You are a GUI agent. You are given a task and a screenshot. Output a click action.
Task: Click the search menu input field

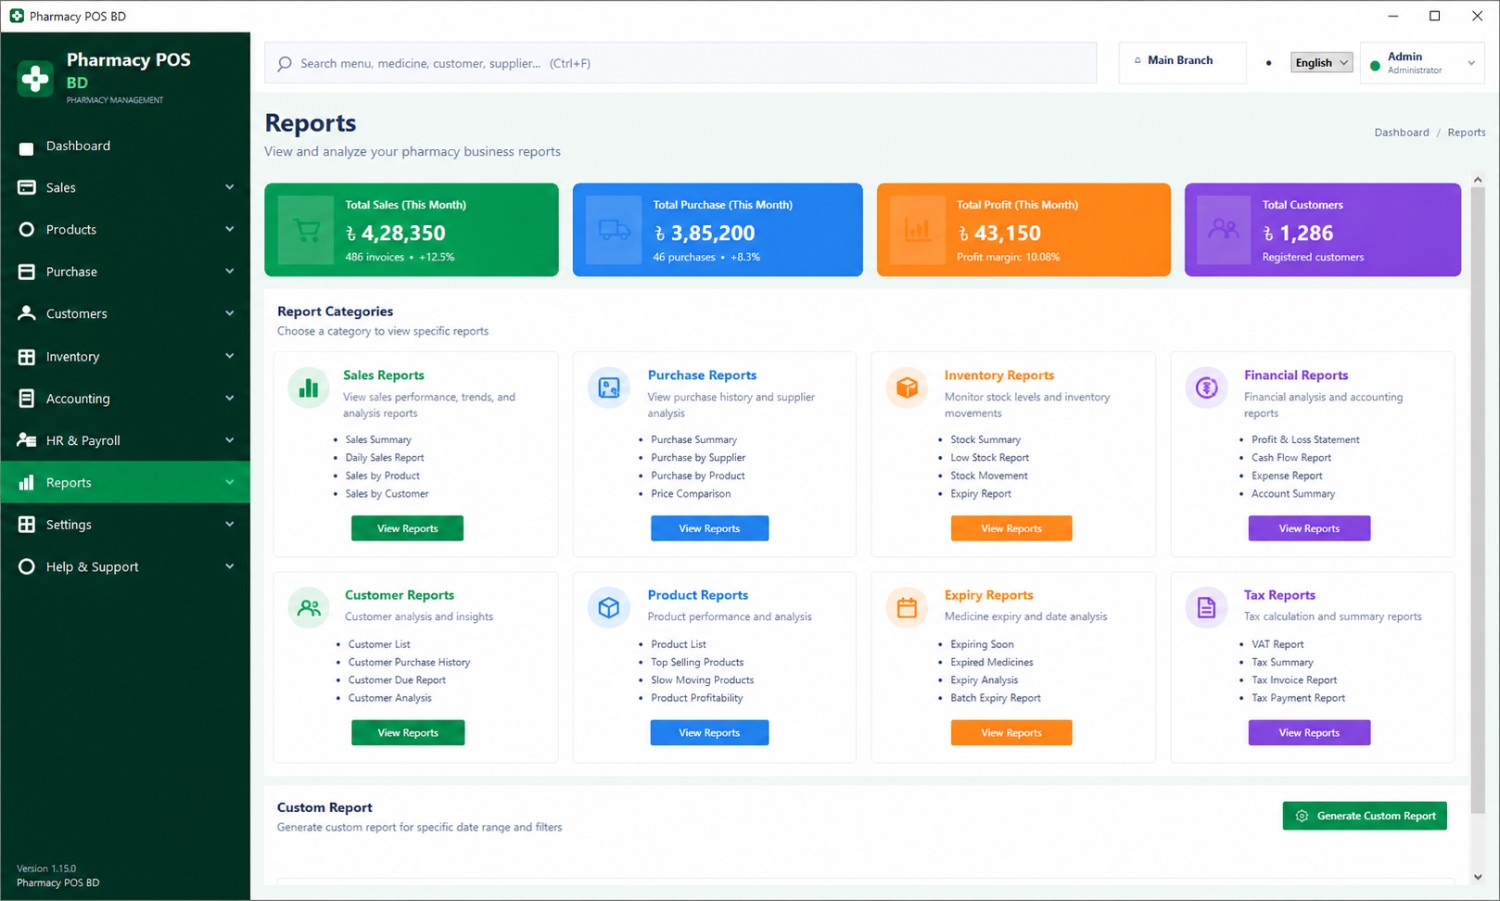tap(680, 63)
